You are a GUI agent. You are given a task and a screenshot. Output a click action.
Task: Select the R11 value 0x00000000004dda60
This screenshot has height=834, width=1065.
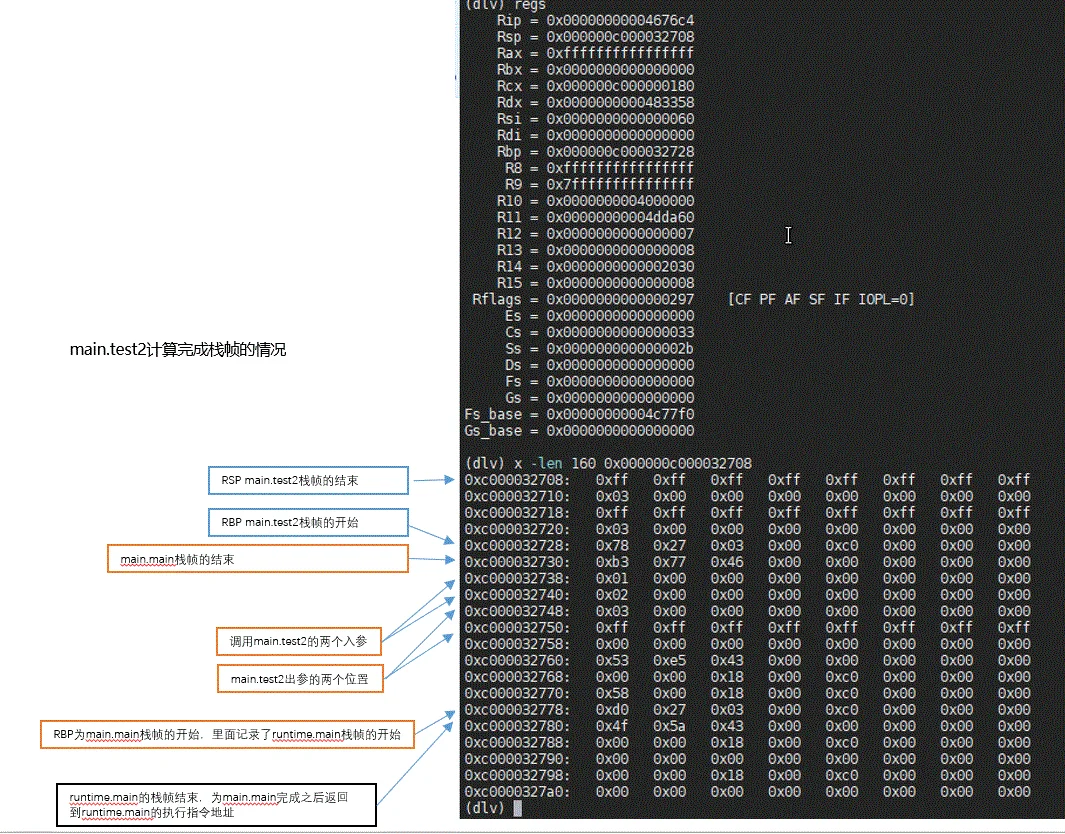(620, 217)
